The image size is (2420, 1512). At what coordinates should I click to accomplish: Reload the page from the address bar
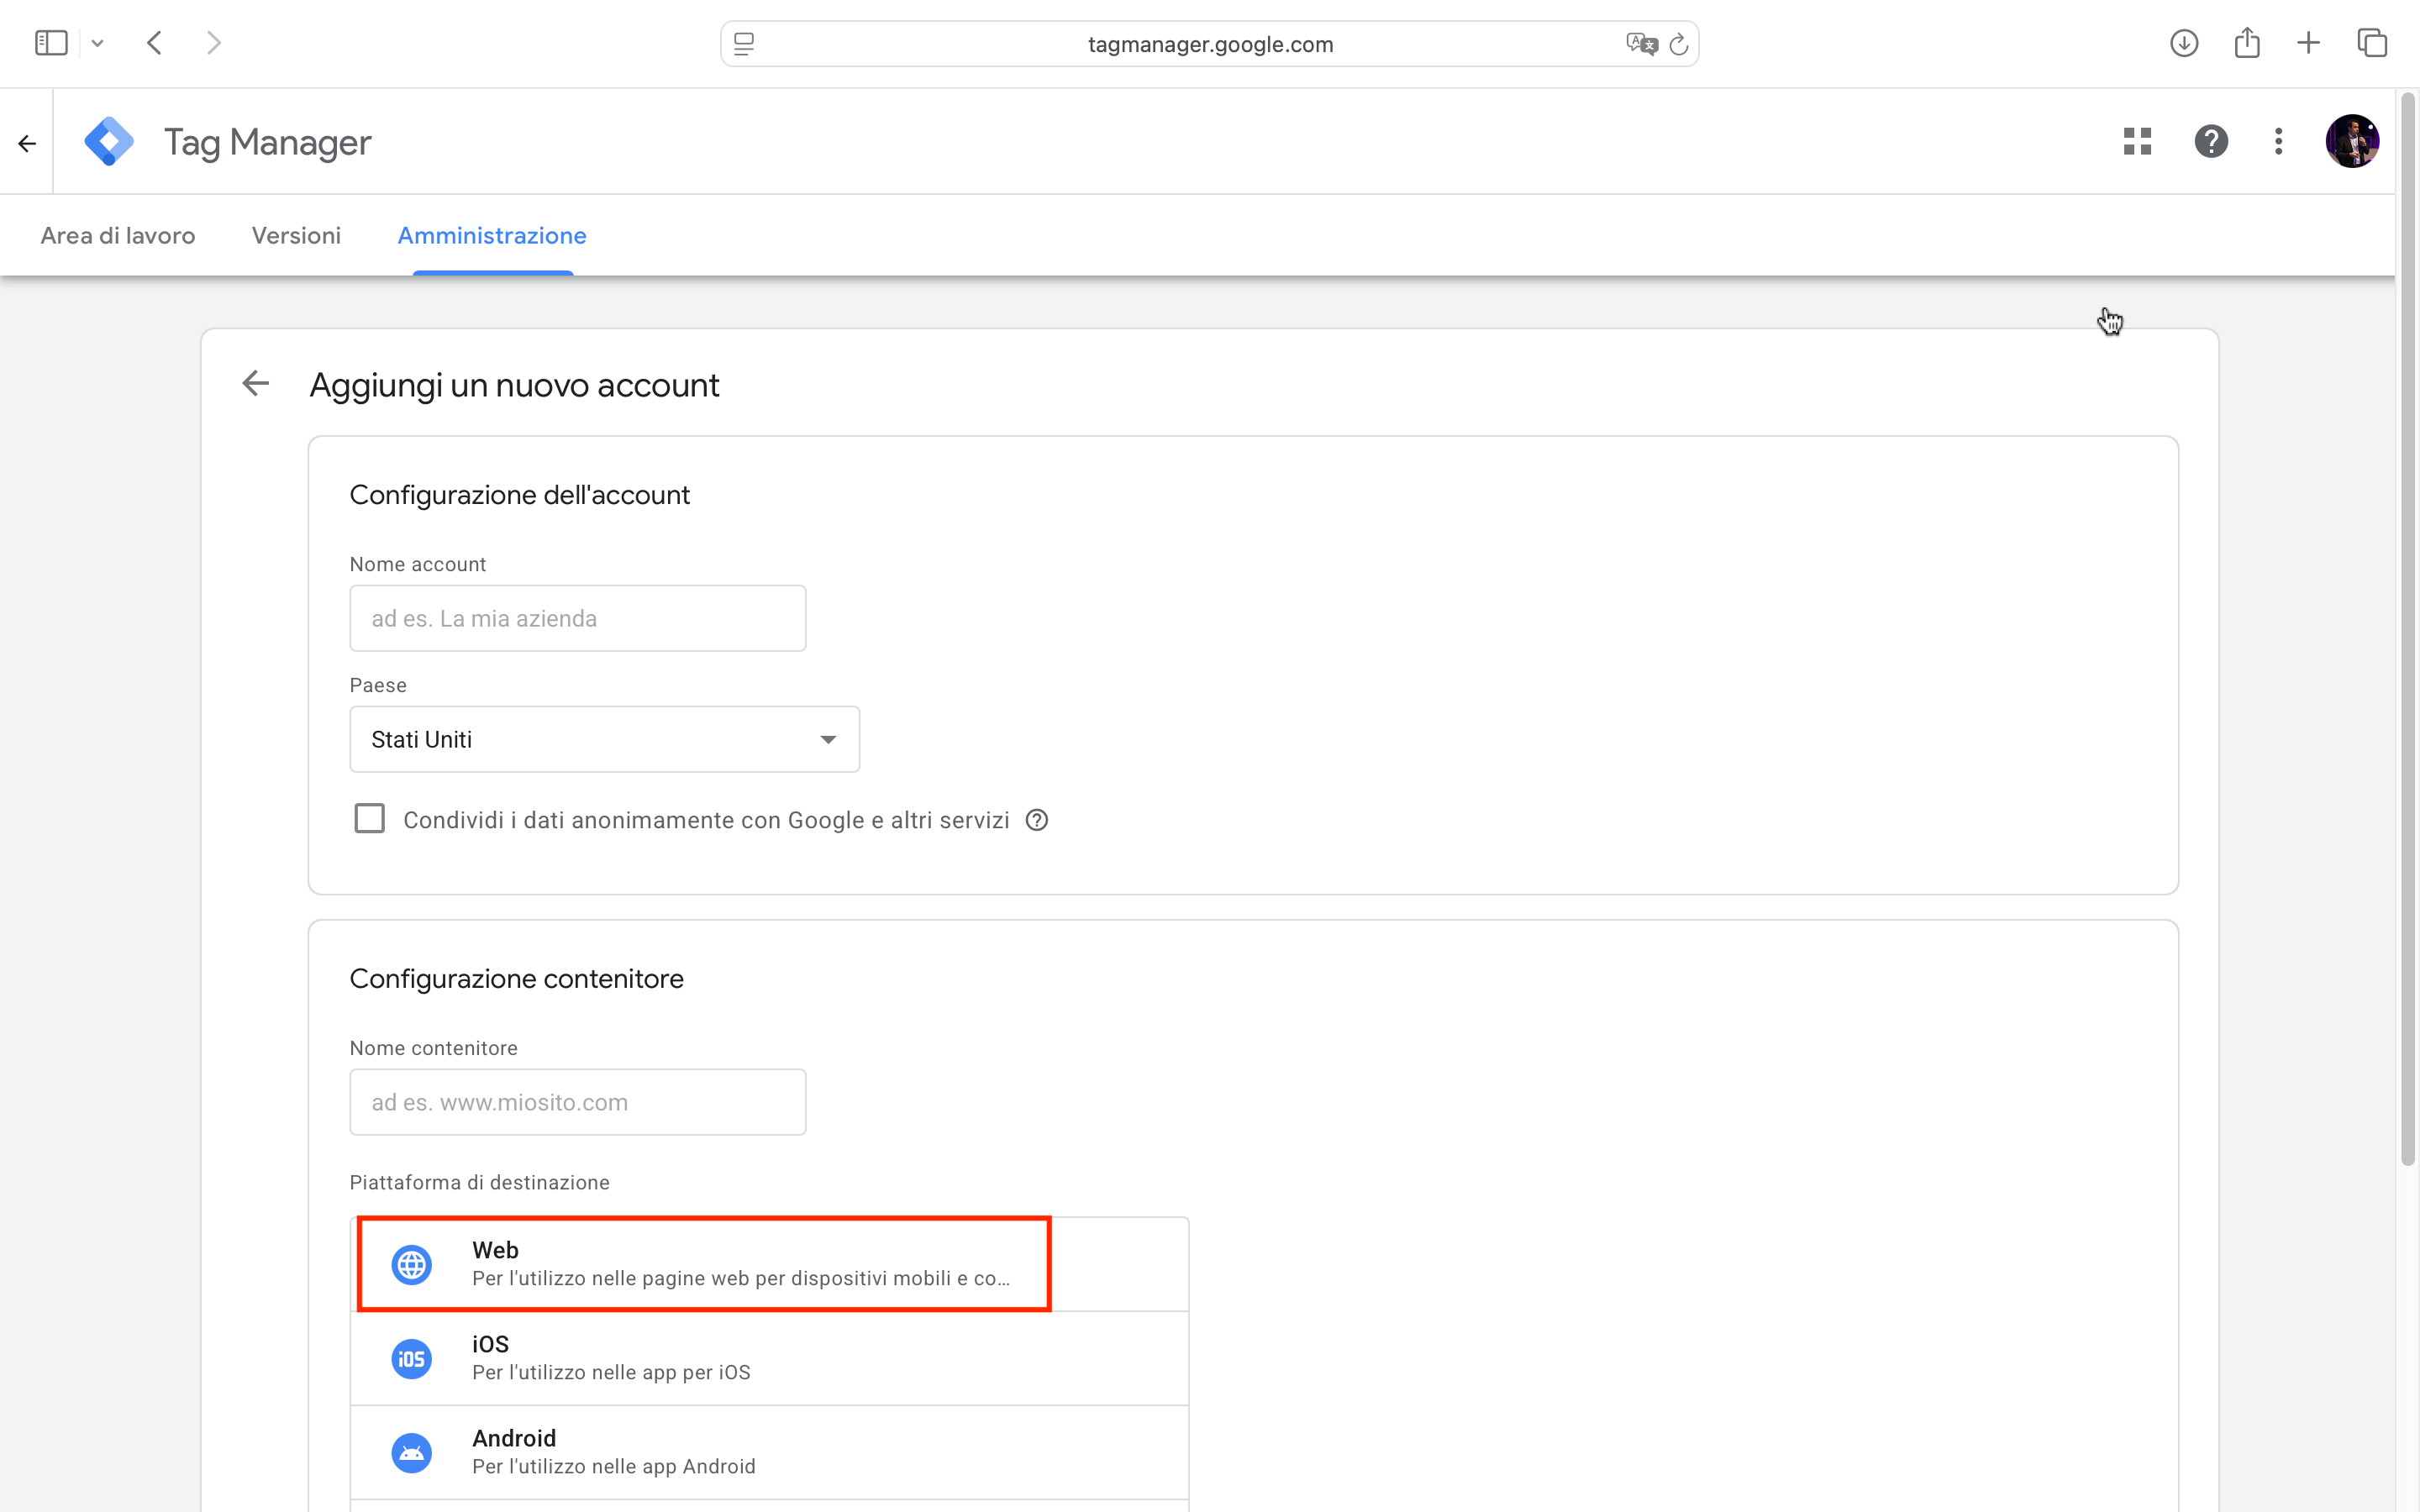[1679, 44]
